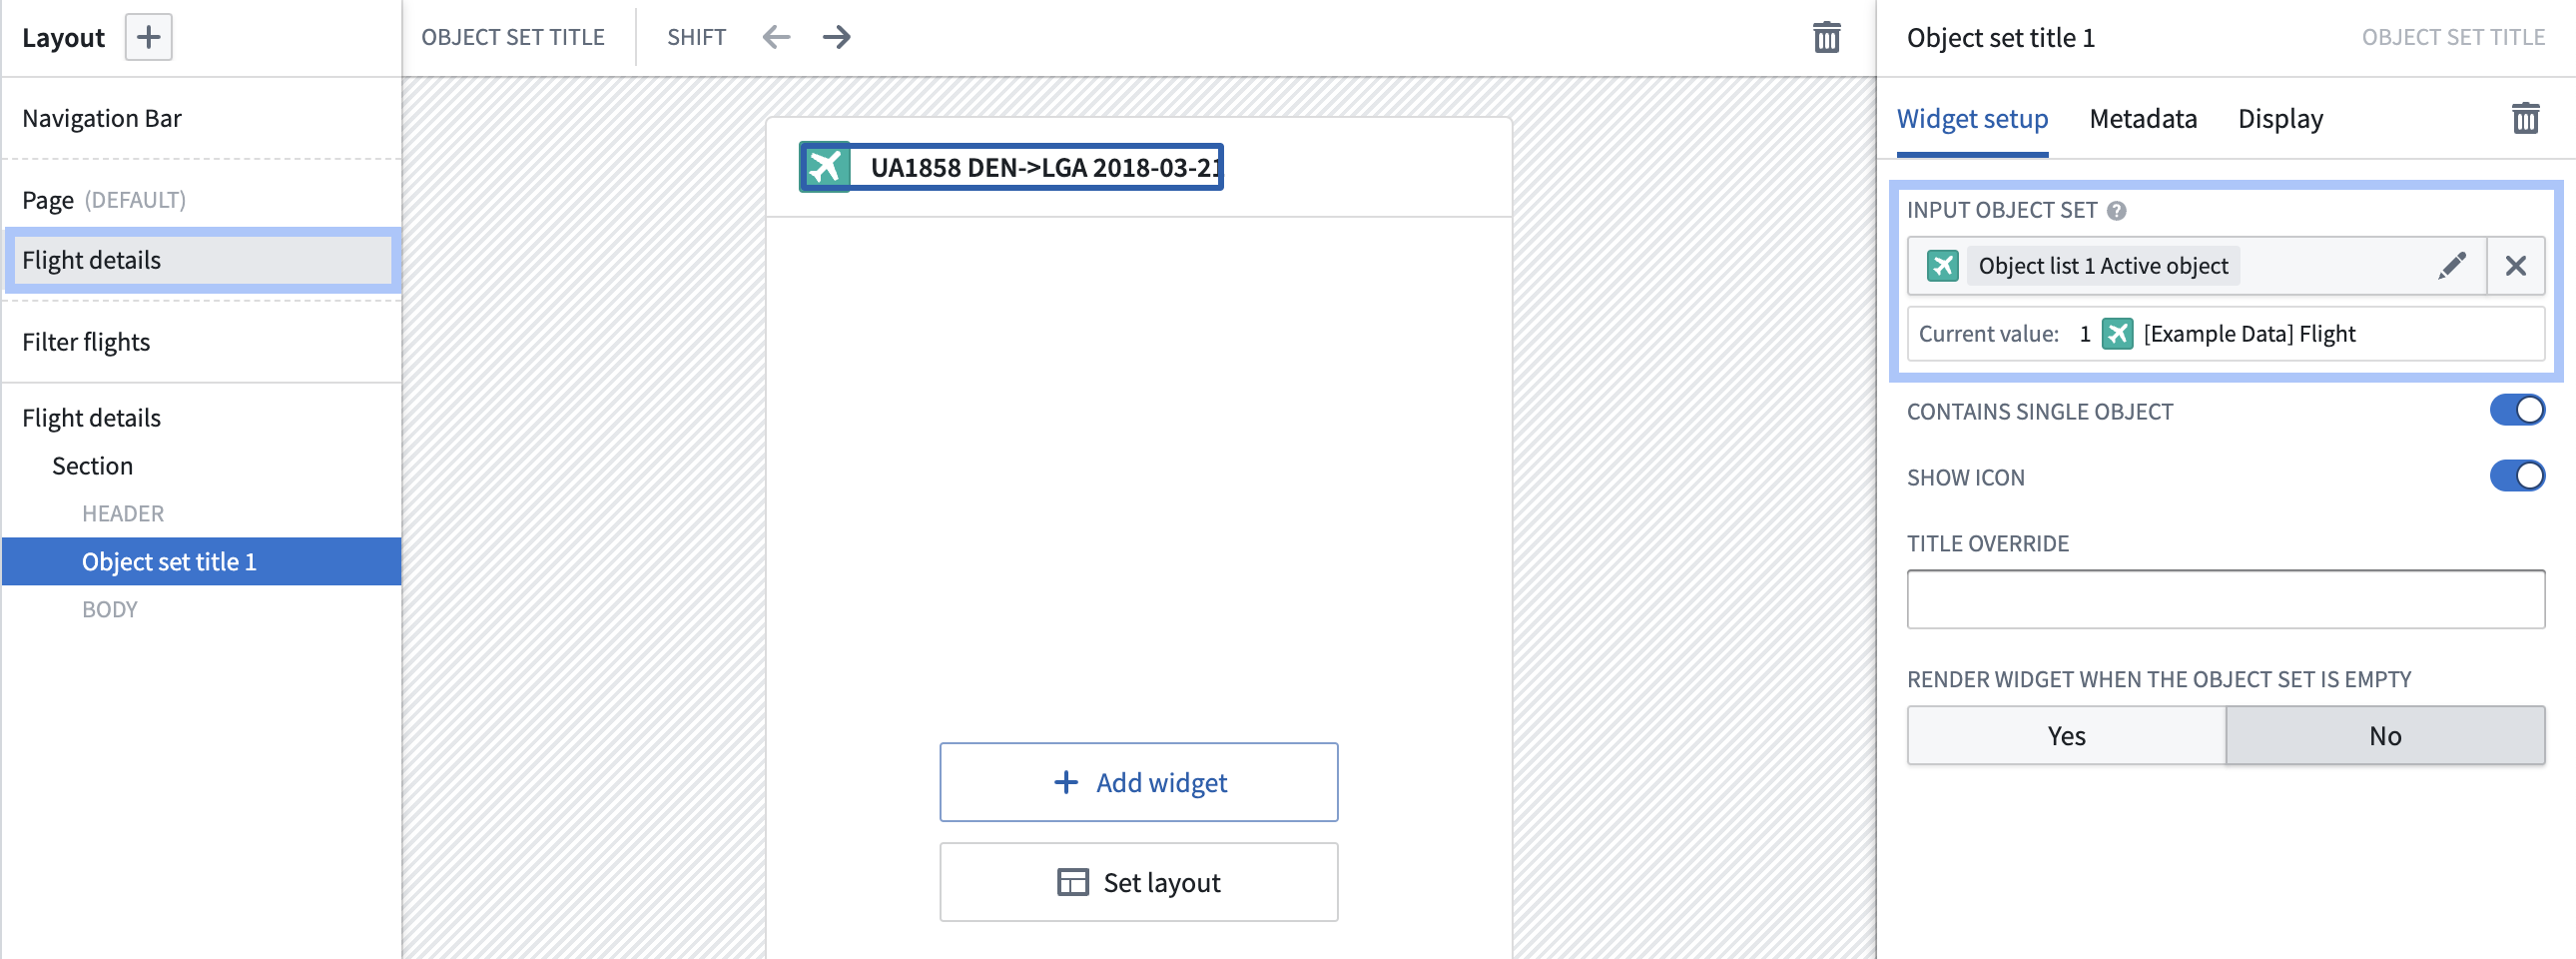Select the airplane icon in flight title

pyautogui.click(x=825, y=167)
